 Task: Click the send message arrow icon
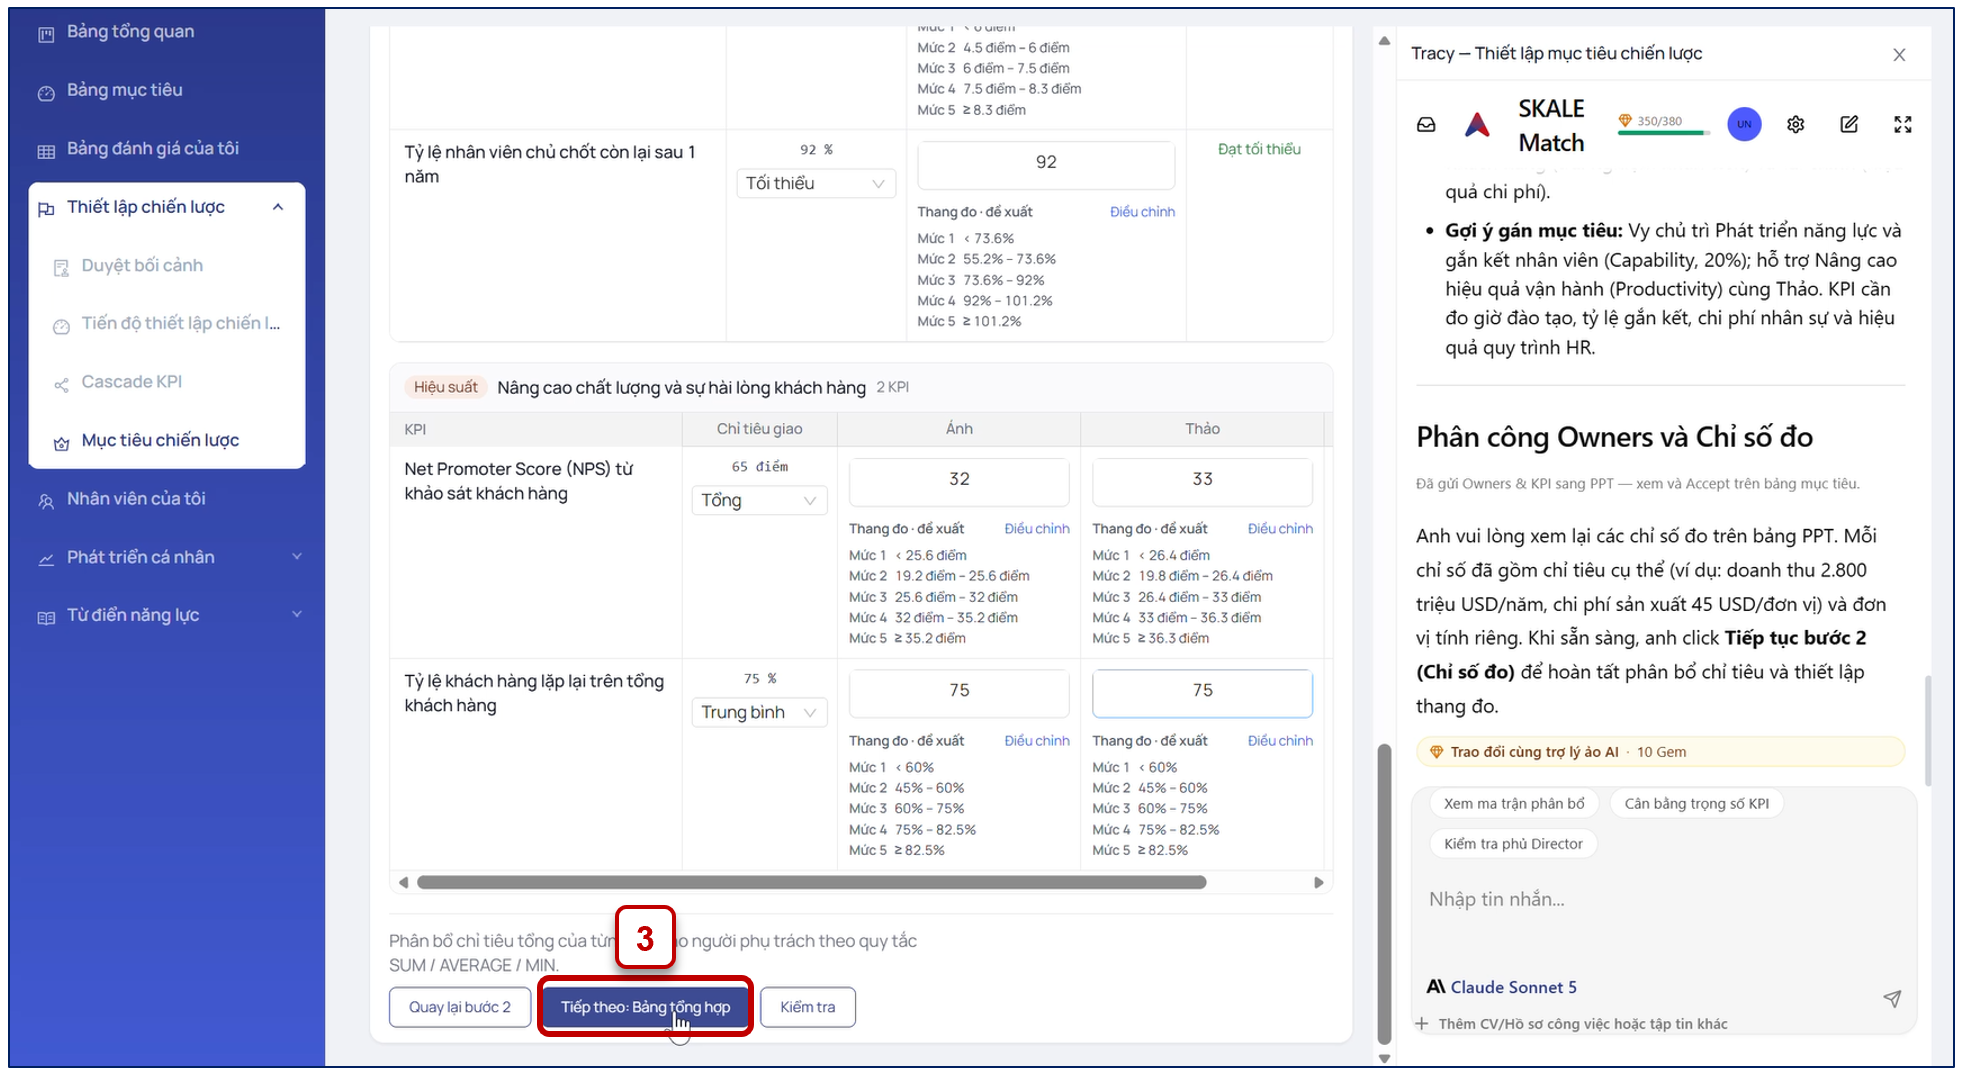(1892, 999)
